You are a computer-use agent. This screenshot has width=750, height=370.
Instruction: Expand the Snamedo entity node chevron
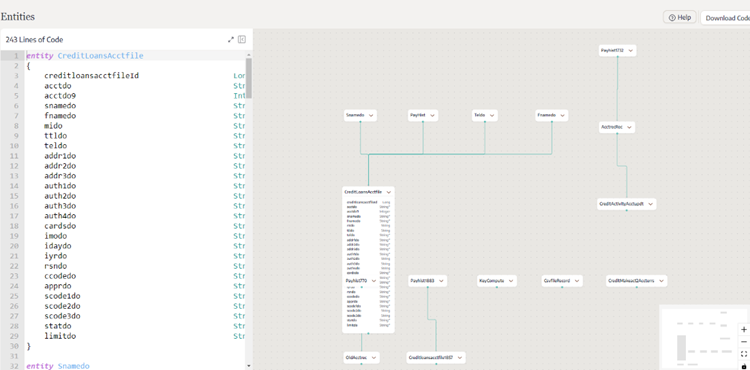(x=371, y=115)
